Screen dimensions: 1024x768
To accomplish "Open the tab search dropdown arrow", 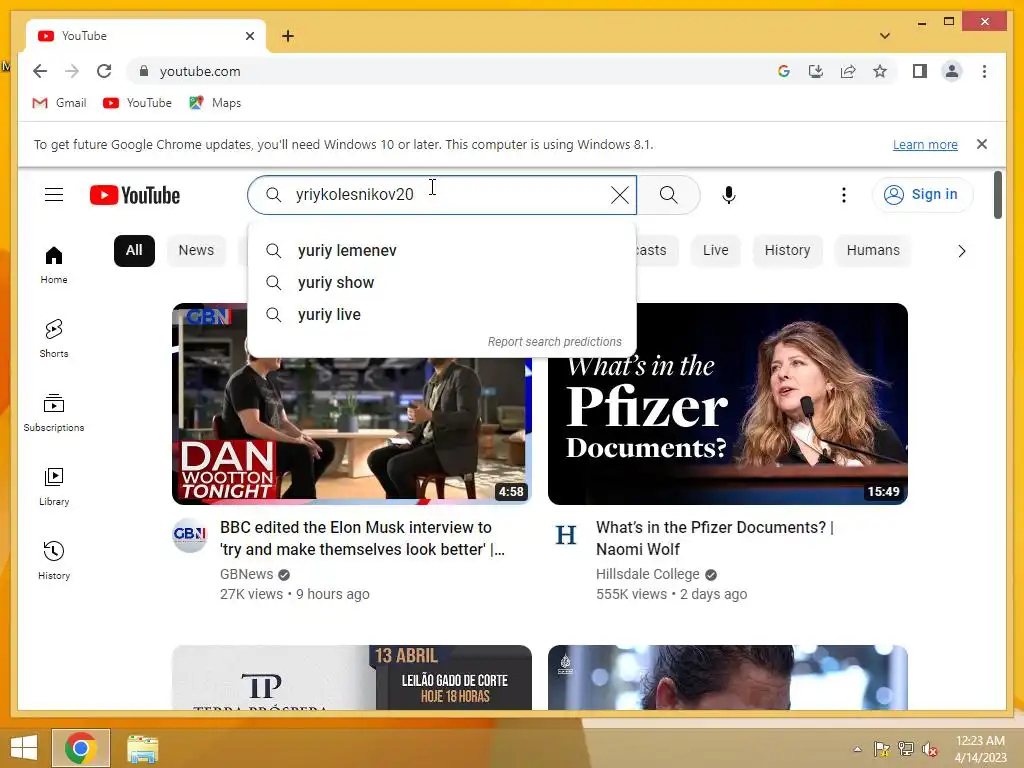I will click(884, 36).
